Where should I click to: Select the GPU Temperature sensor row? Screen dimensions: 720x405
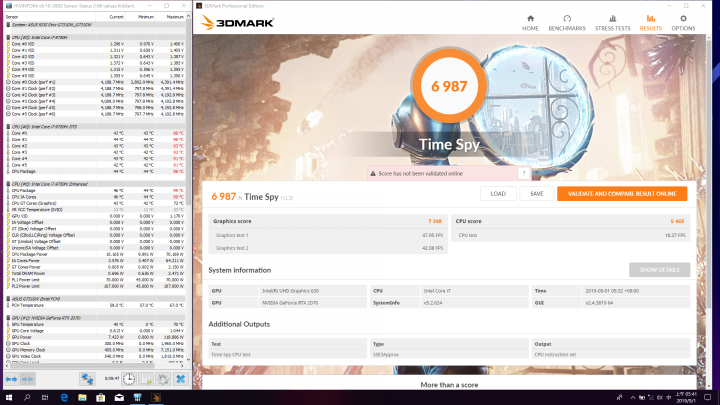(95, 324)
